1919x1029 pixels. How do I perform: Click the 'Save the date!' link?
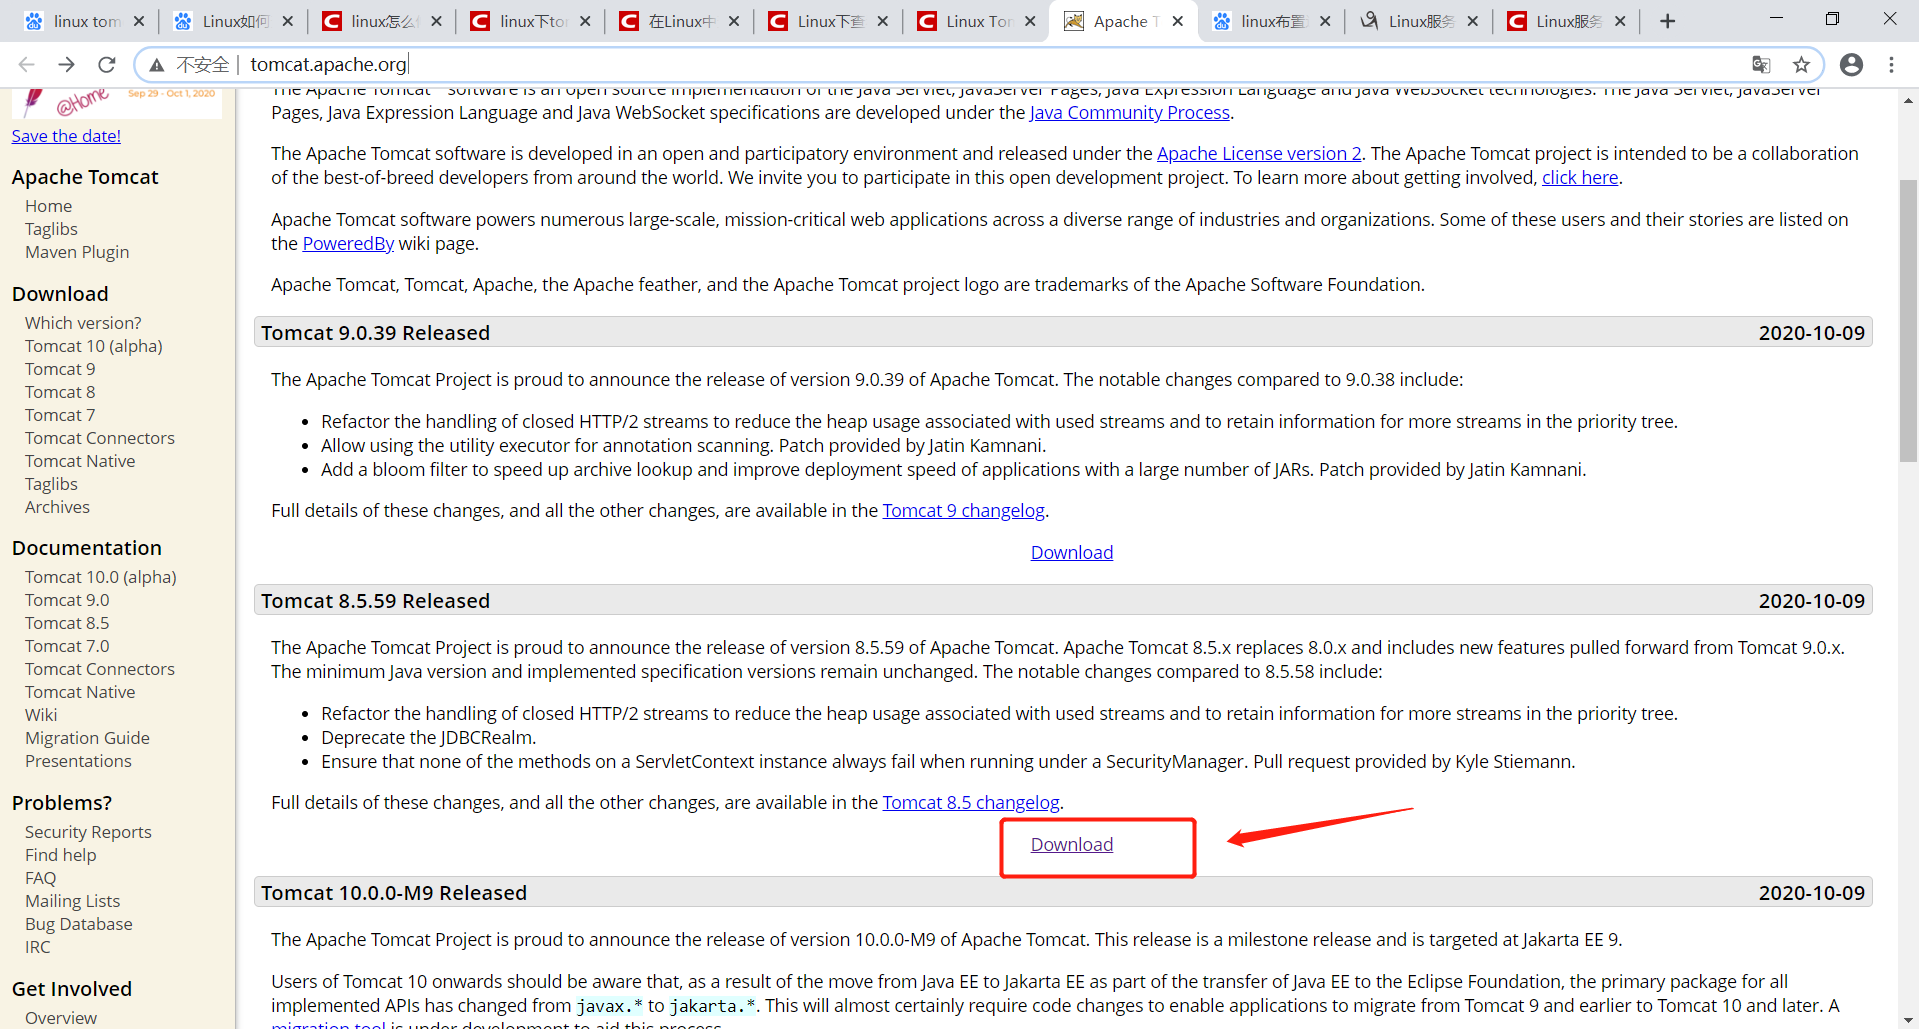point(66,136)
